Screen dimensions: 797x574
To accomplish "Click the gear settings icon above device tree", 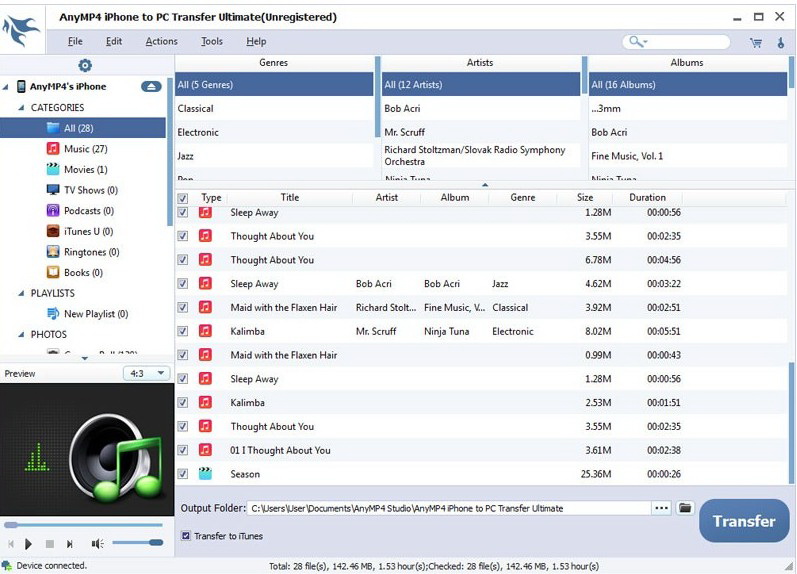I will 84,65.
